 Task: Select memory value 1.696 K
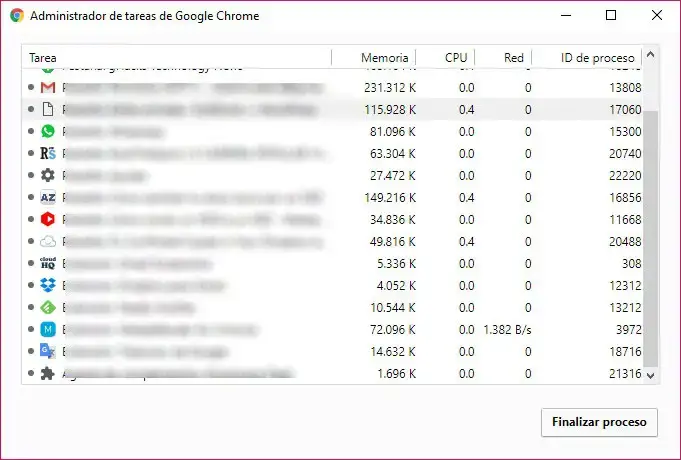coord(396,374)
